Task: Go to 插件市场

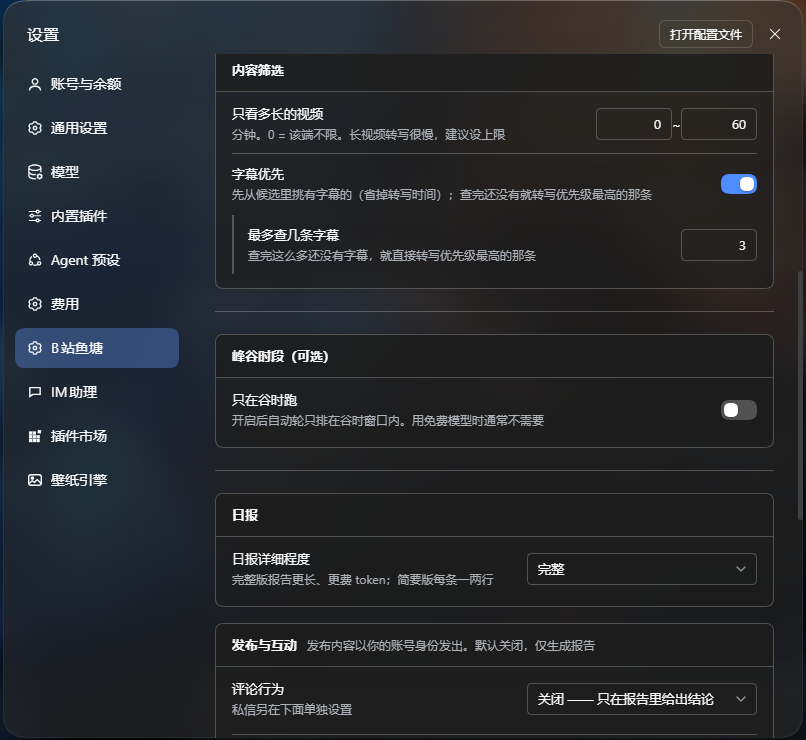Action: (x=97, y=436)
